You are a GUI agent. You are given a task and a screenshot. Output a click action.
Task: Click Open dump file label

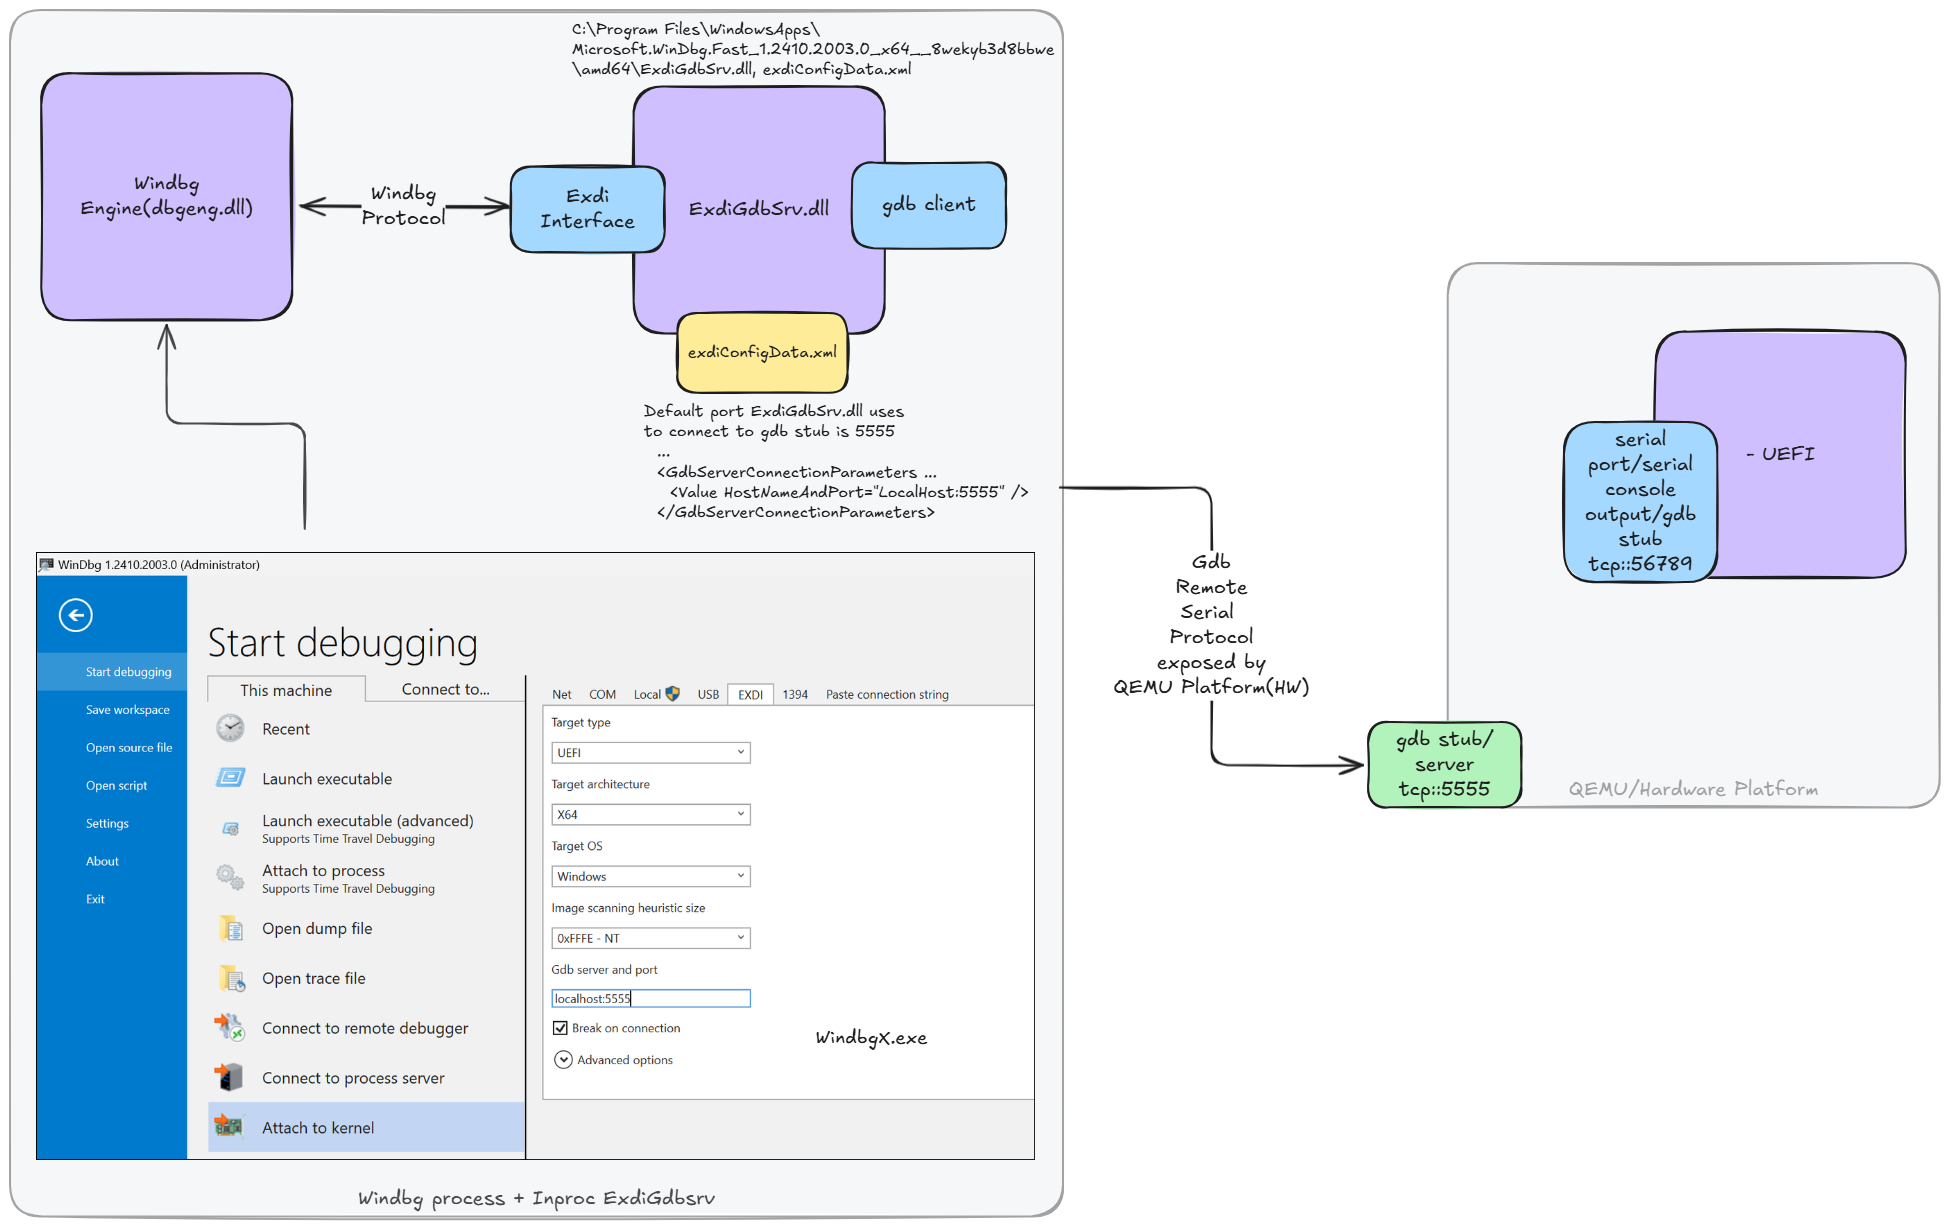click(317, 929)
